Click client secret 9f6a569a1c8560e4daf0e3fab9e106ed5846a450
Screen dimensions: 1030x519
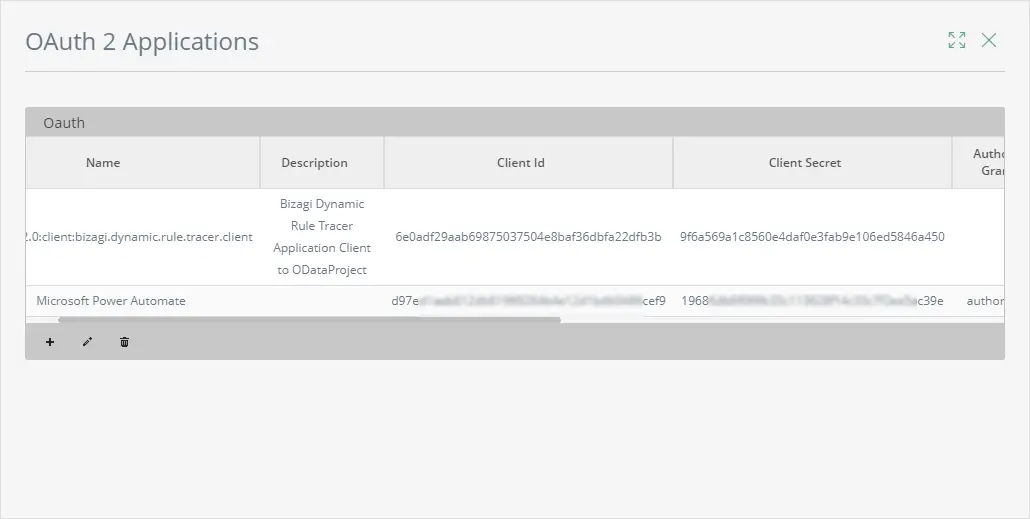point(812,237)
